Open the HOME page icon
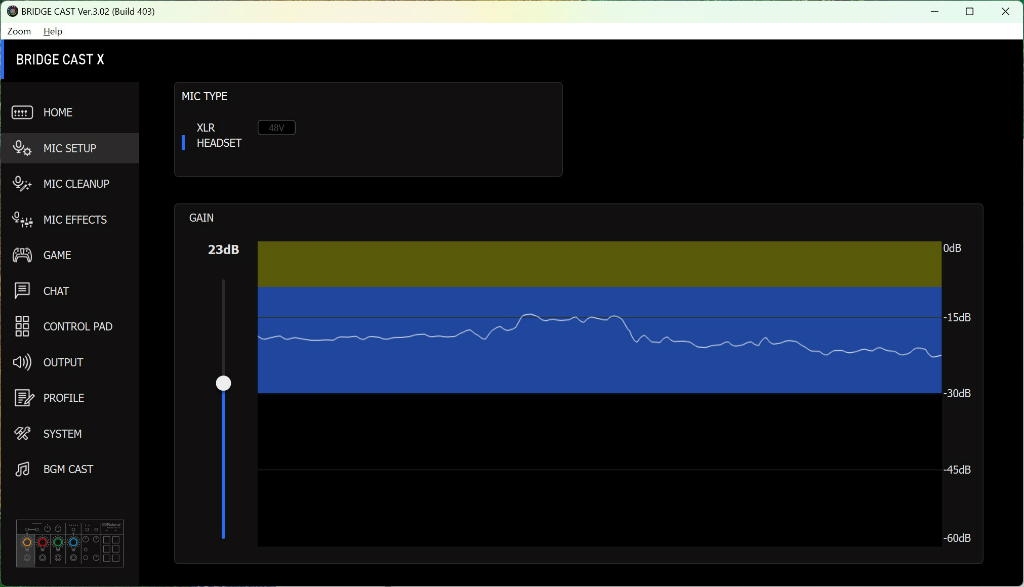The height and width of the screenshot is (587, 1024). click(22, 112)
